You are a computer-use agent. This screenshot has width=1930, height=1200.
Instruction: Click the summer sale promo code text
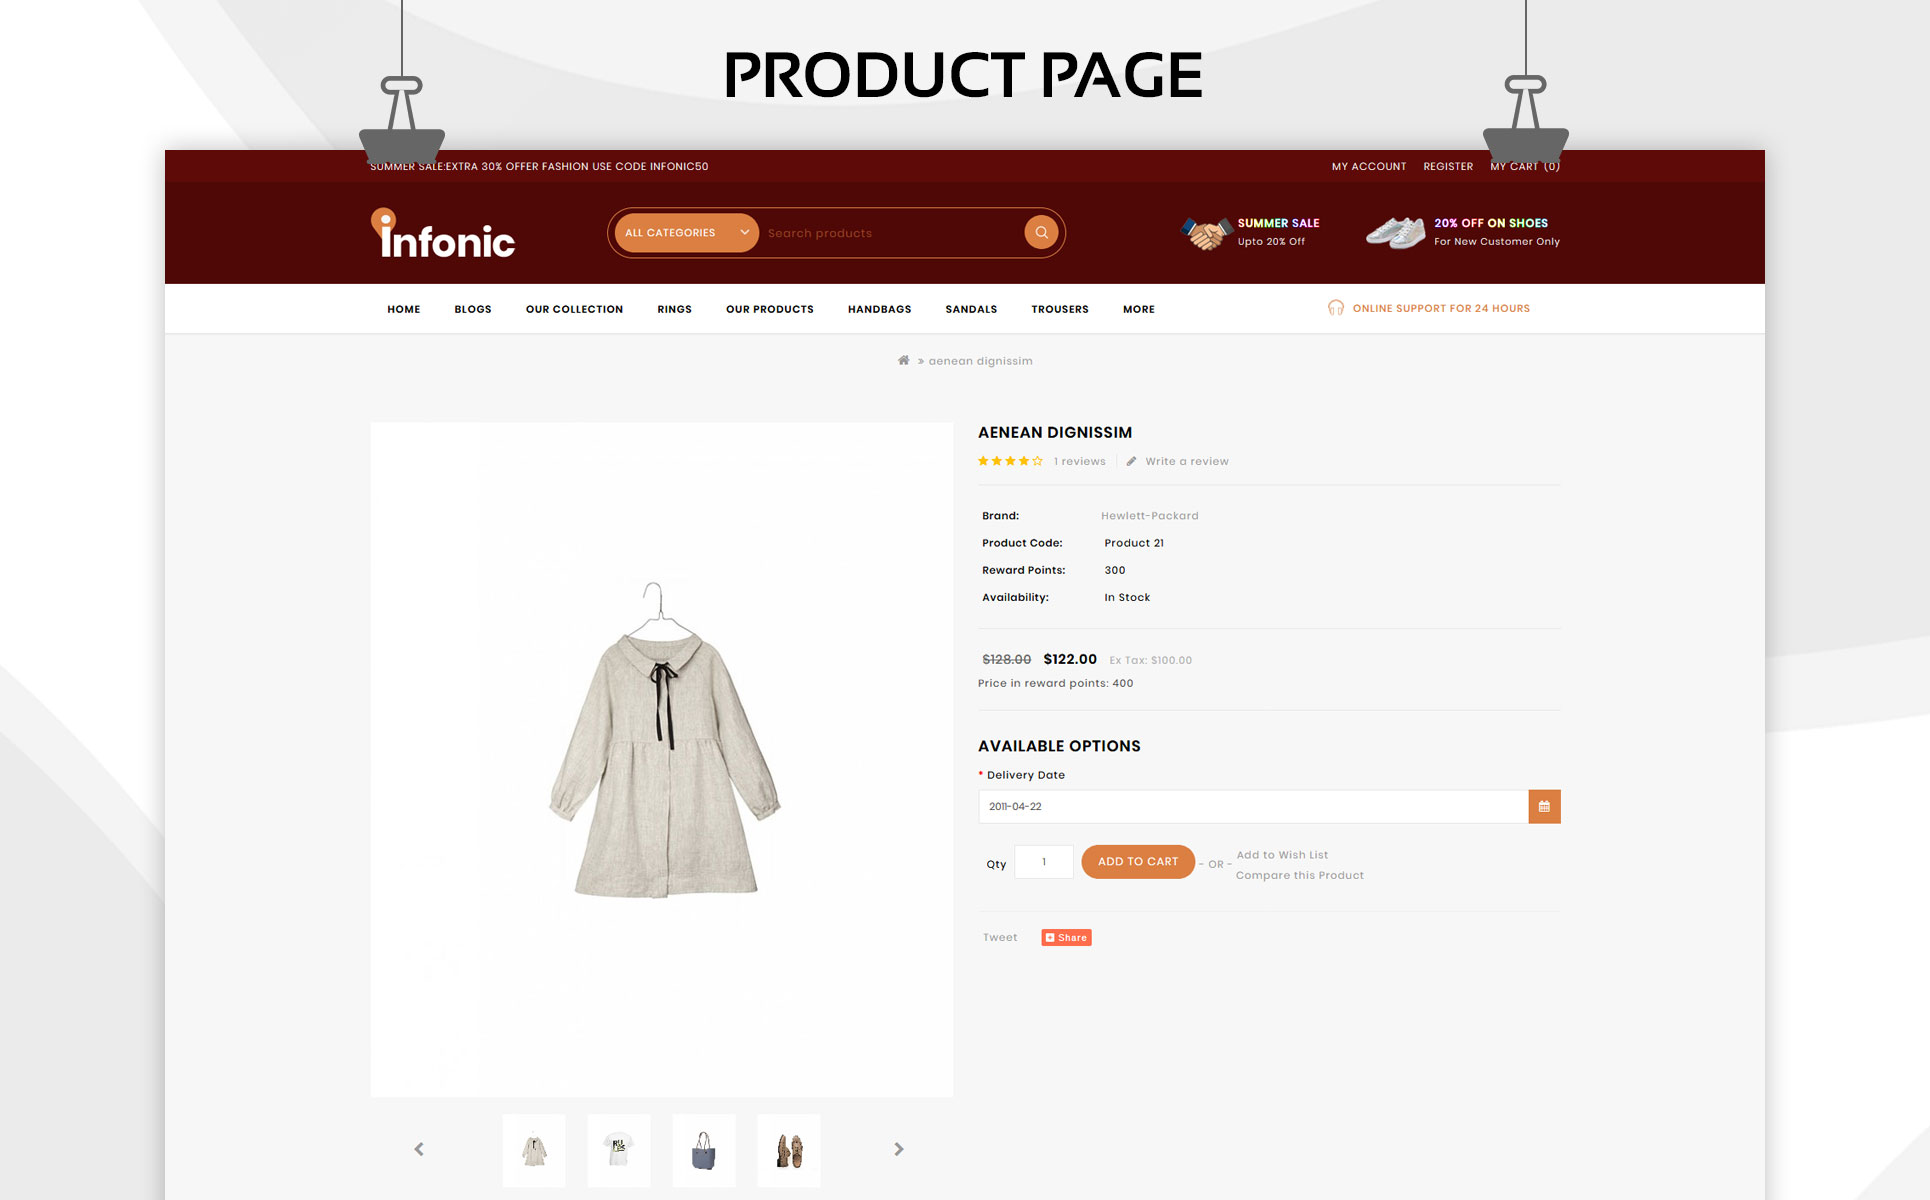click(539, 167)
